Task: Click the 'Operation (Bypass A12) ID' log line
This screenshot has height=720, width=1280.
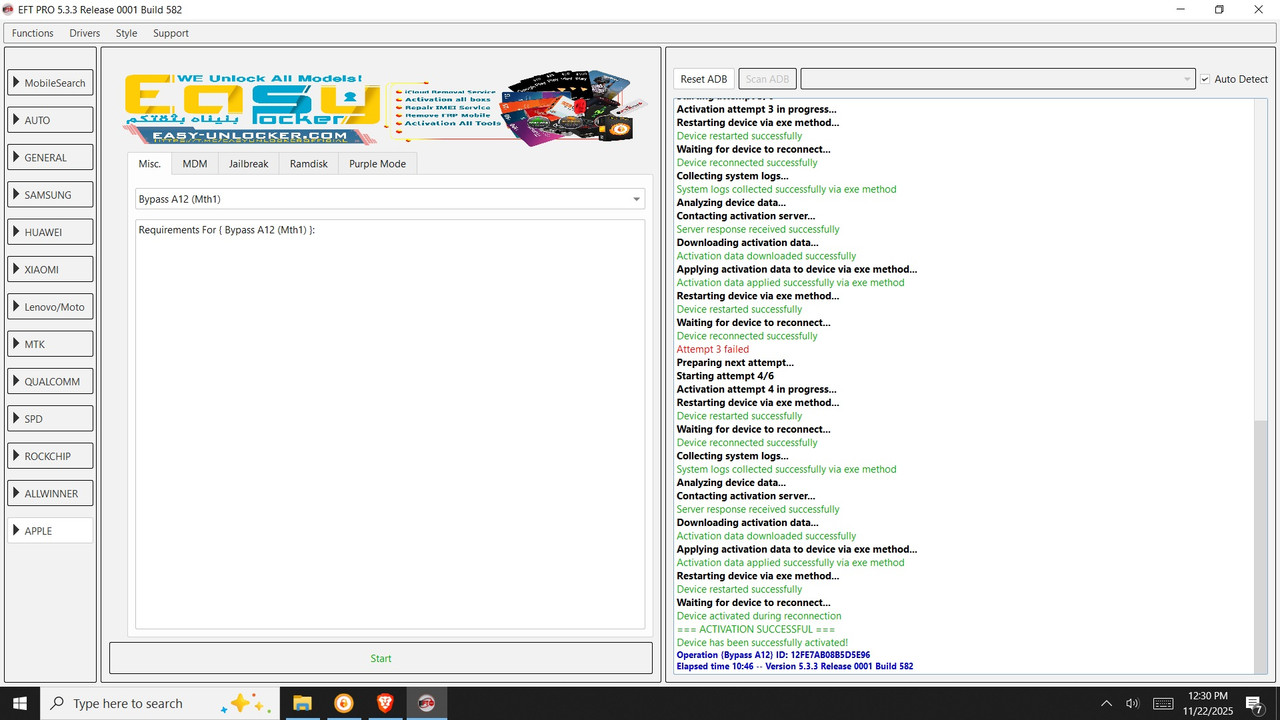Action: pyautogui.click(x=773, y=655)
